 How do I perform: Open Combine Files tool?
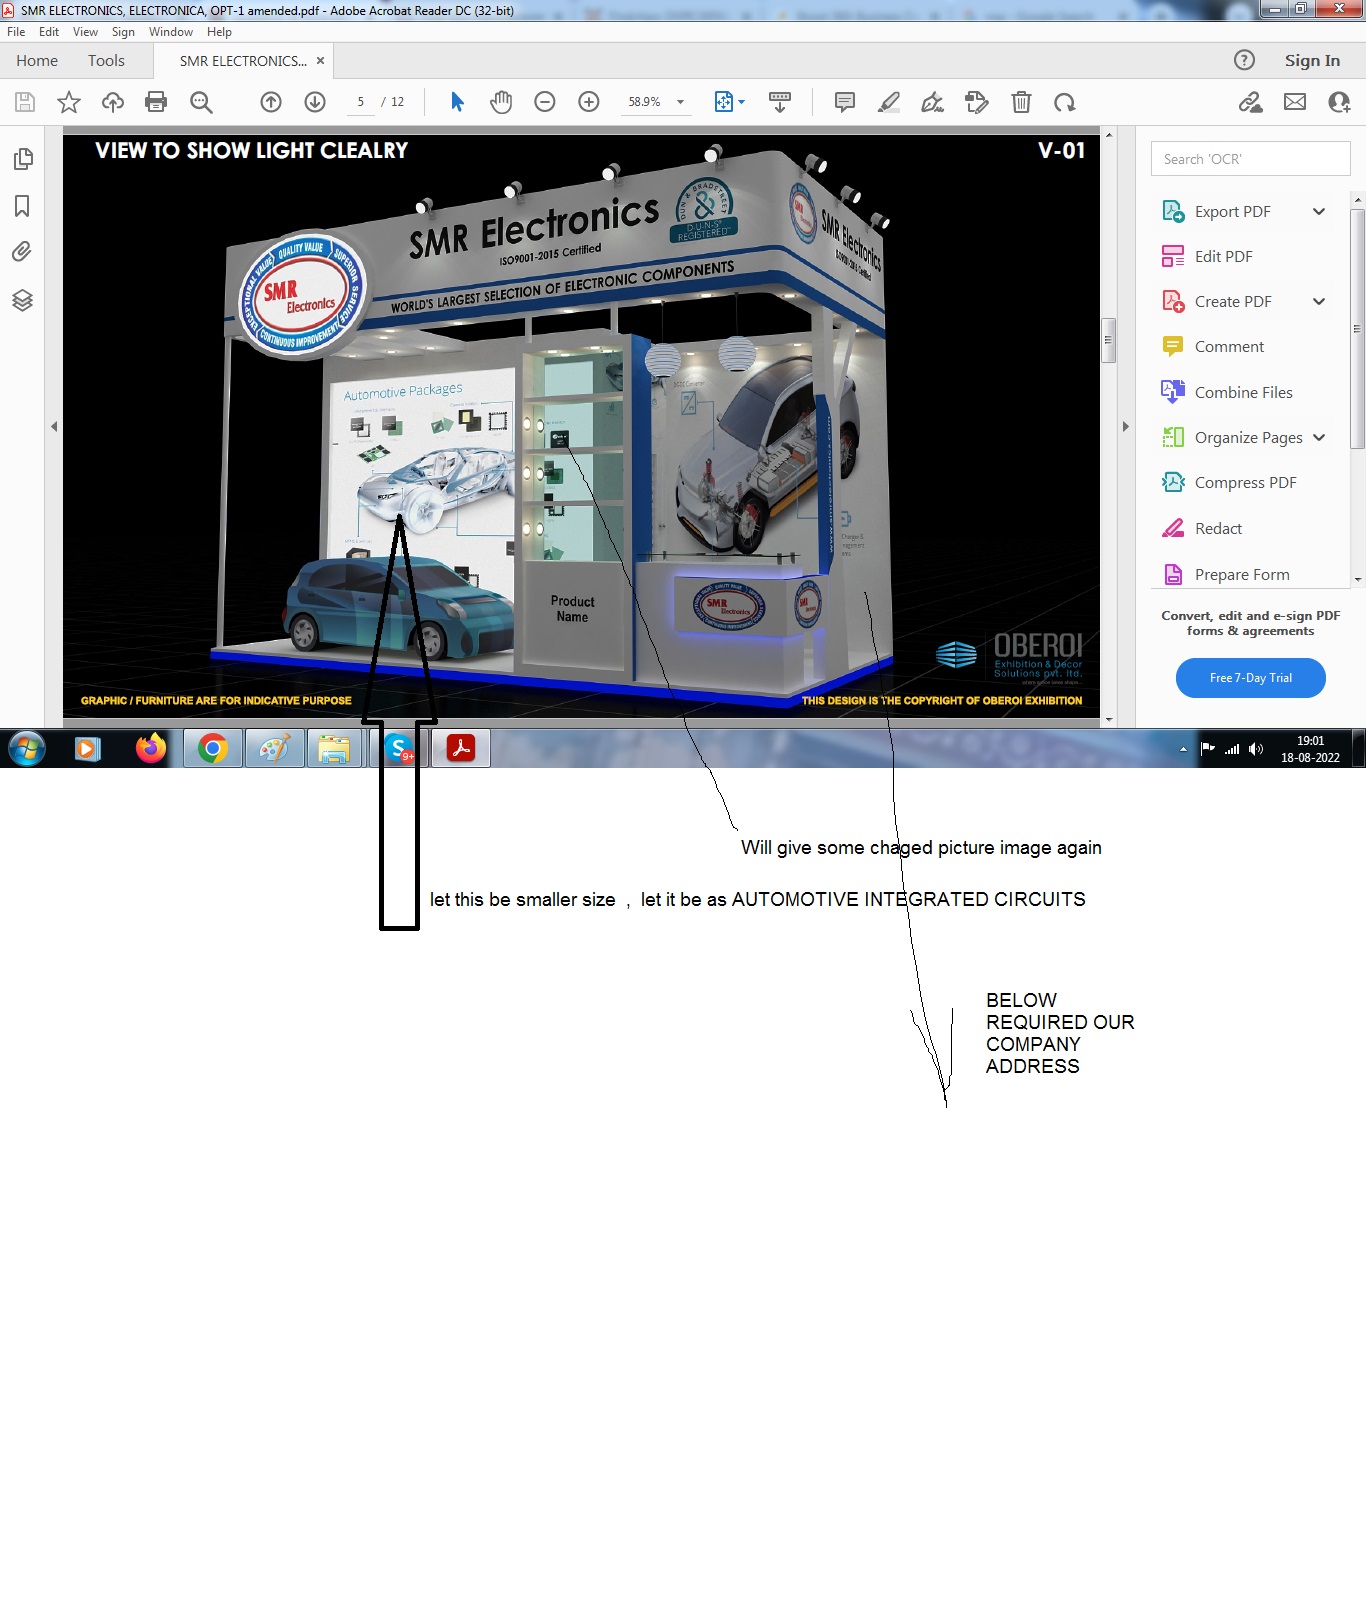click(x=1243, y=392)
